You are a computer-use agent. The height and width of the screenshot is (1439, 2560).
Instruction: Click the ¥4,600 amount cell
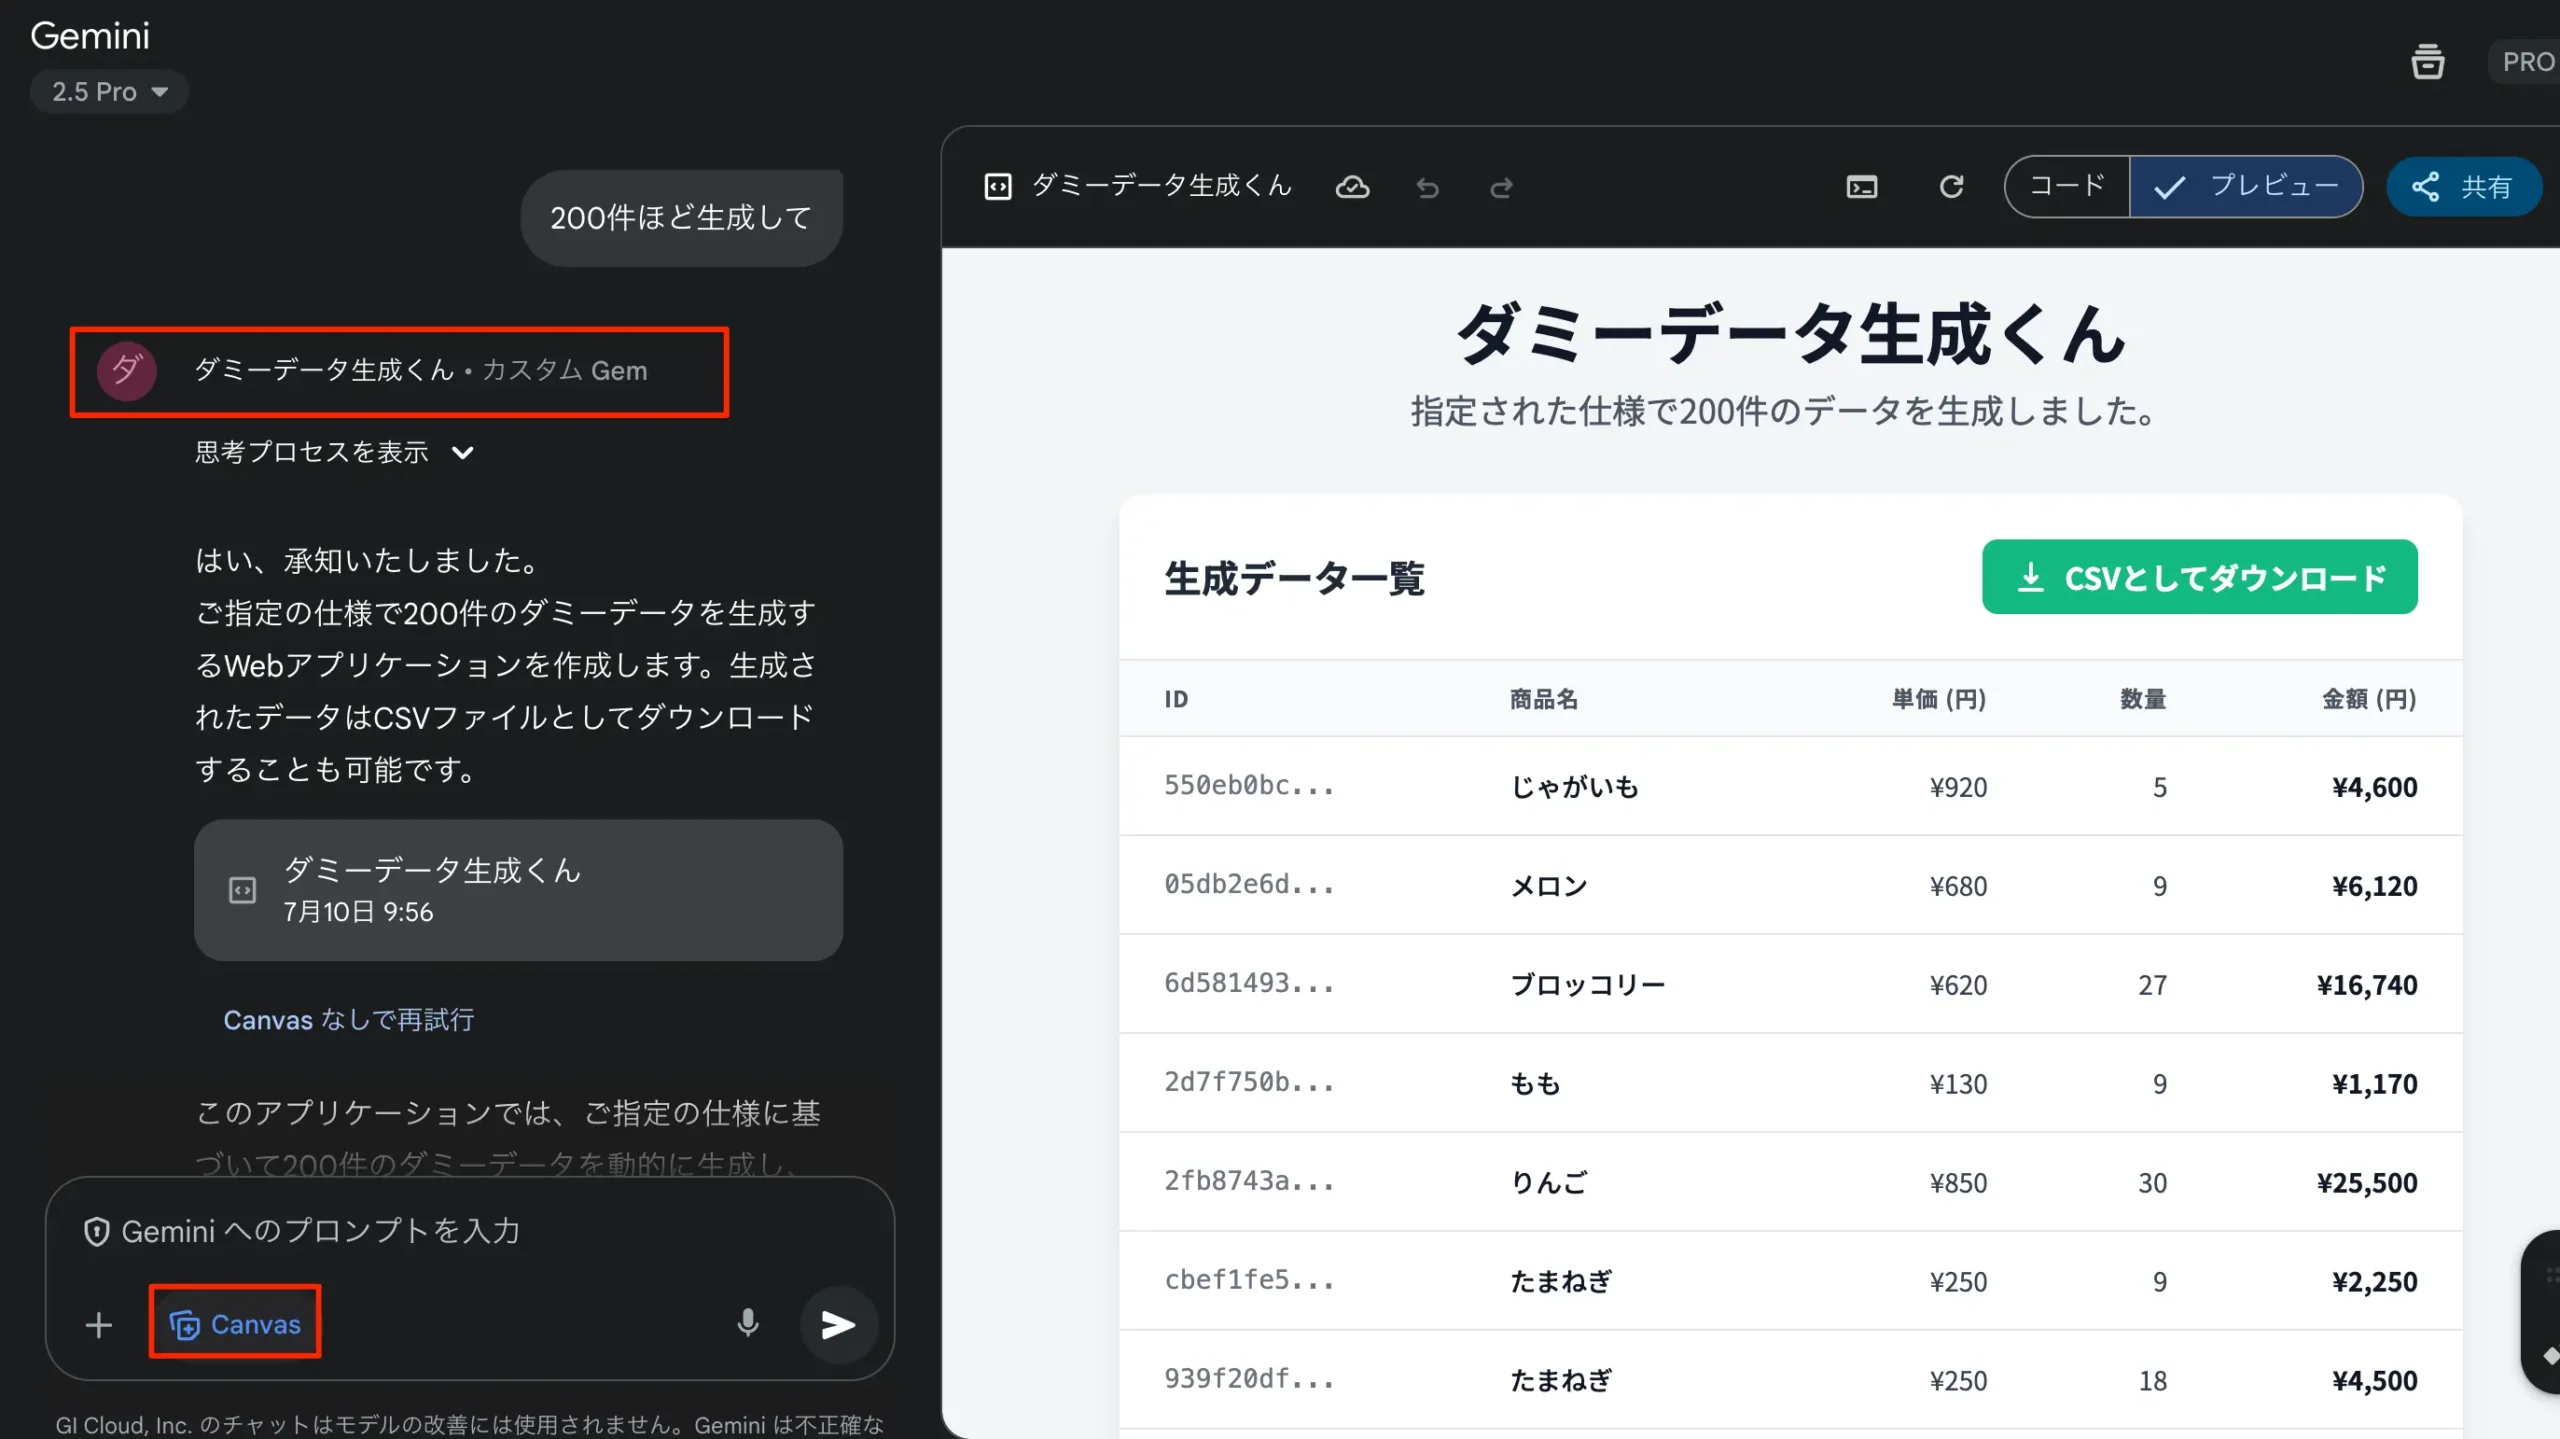2374,787
